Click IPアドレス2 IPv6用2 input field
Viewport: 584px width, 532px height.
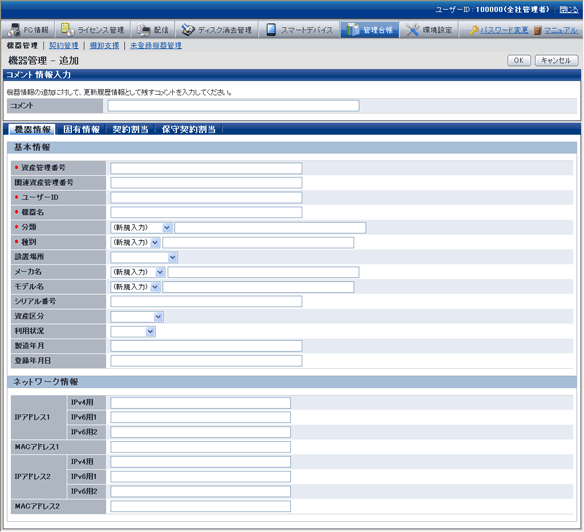pos(200,491)
